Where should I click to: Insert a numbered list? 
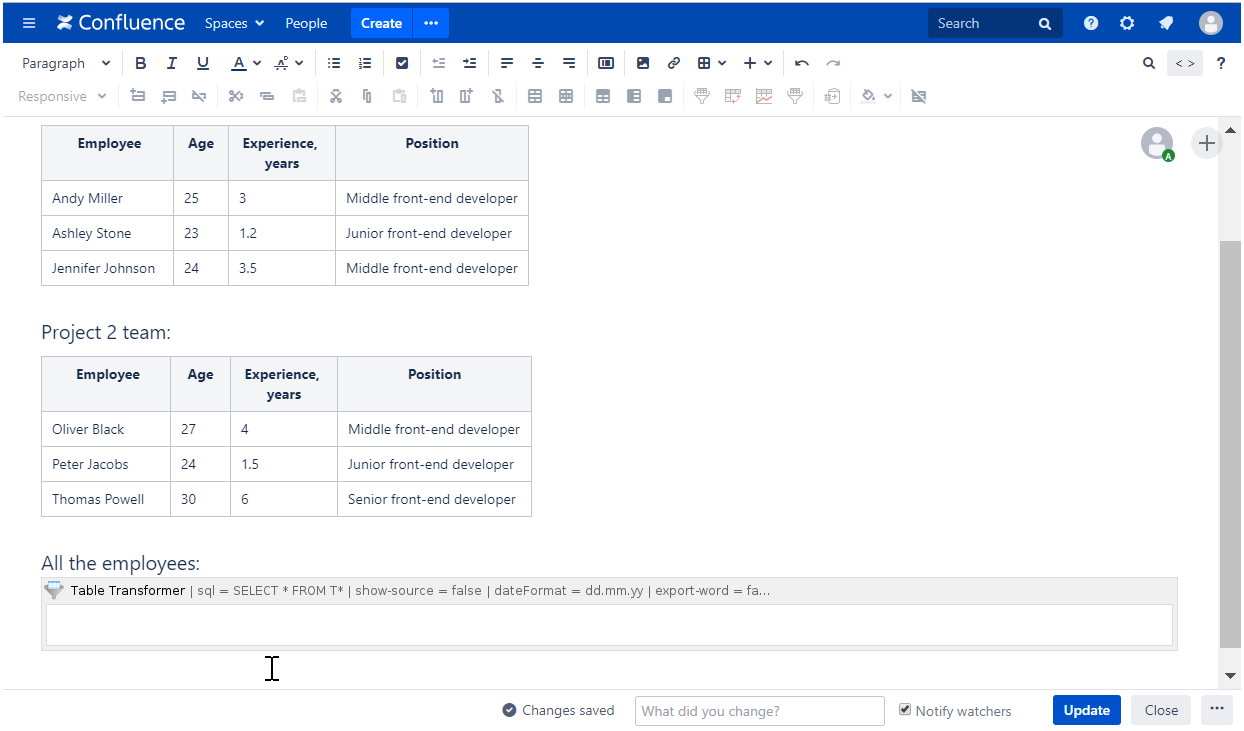click(365, 63)
